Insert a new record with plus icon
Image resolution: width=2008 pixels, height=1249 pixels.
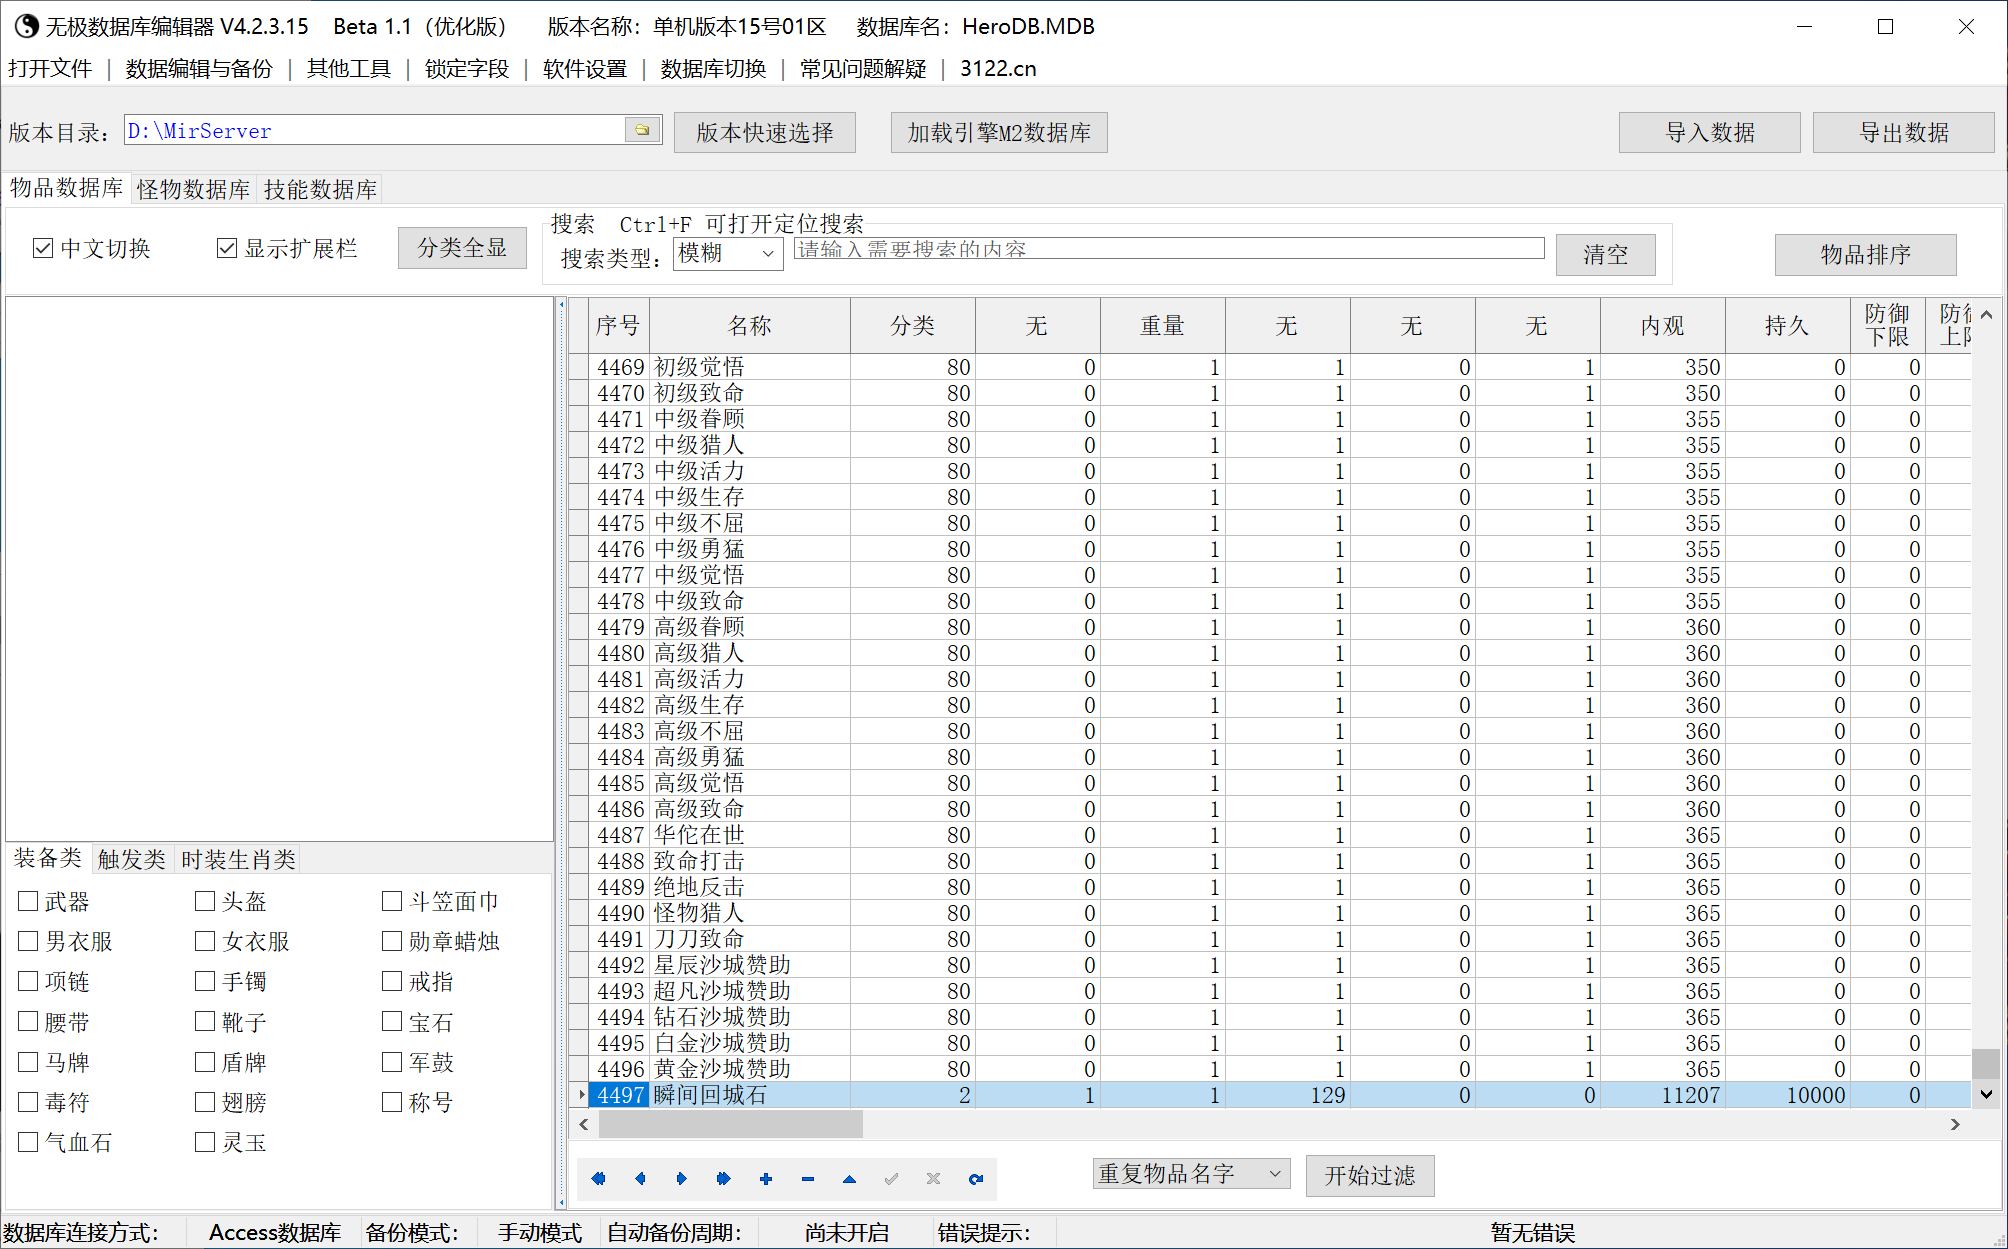766,1179
